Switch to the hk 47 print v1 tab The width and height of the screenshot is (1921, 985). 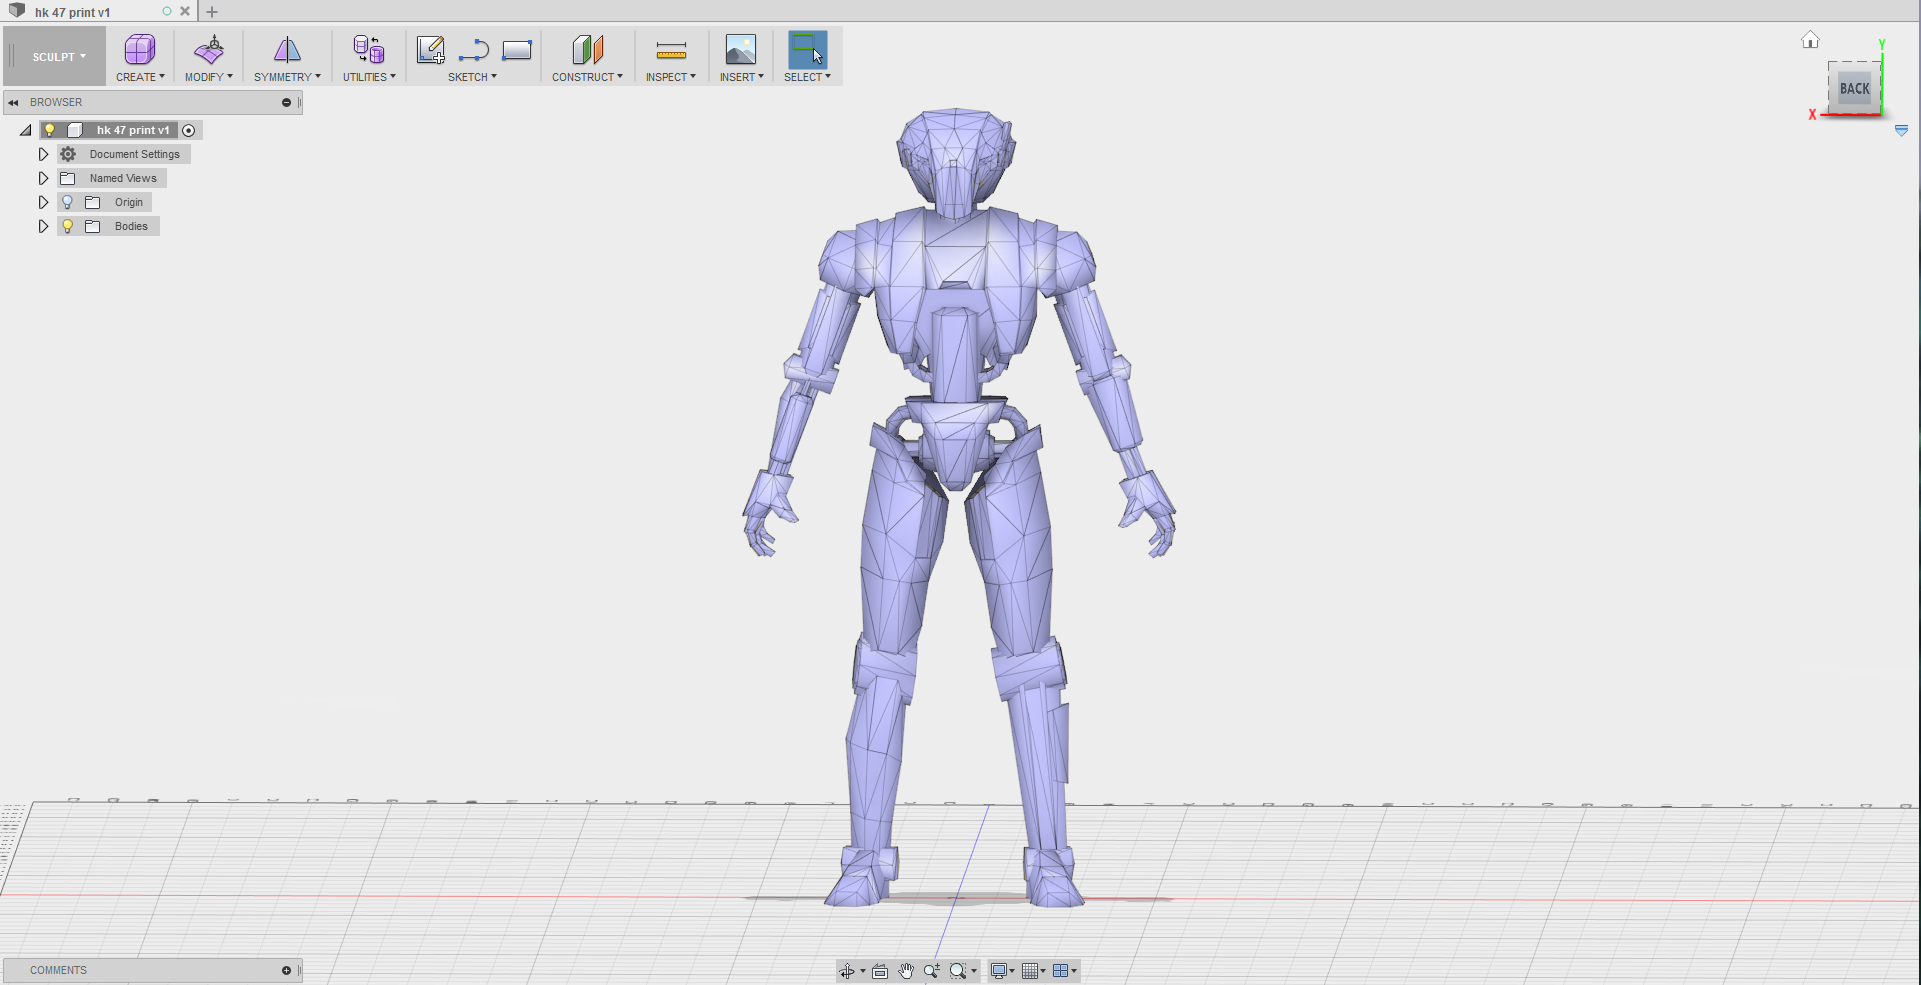(x=73, y=12)
